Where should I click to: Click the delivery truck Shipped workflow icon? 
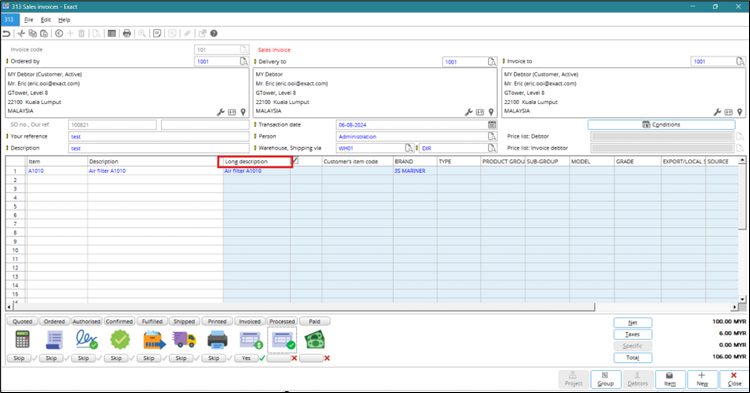coord(184,340)
